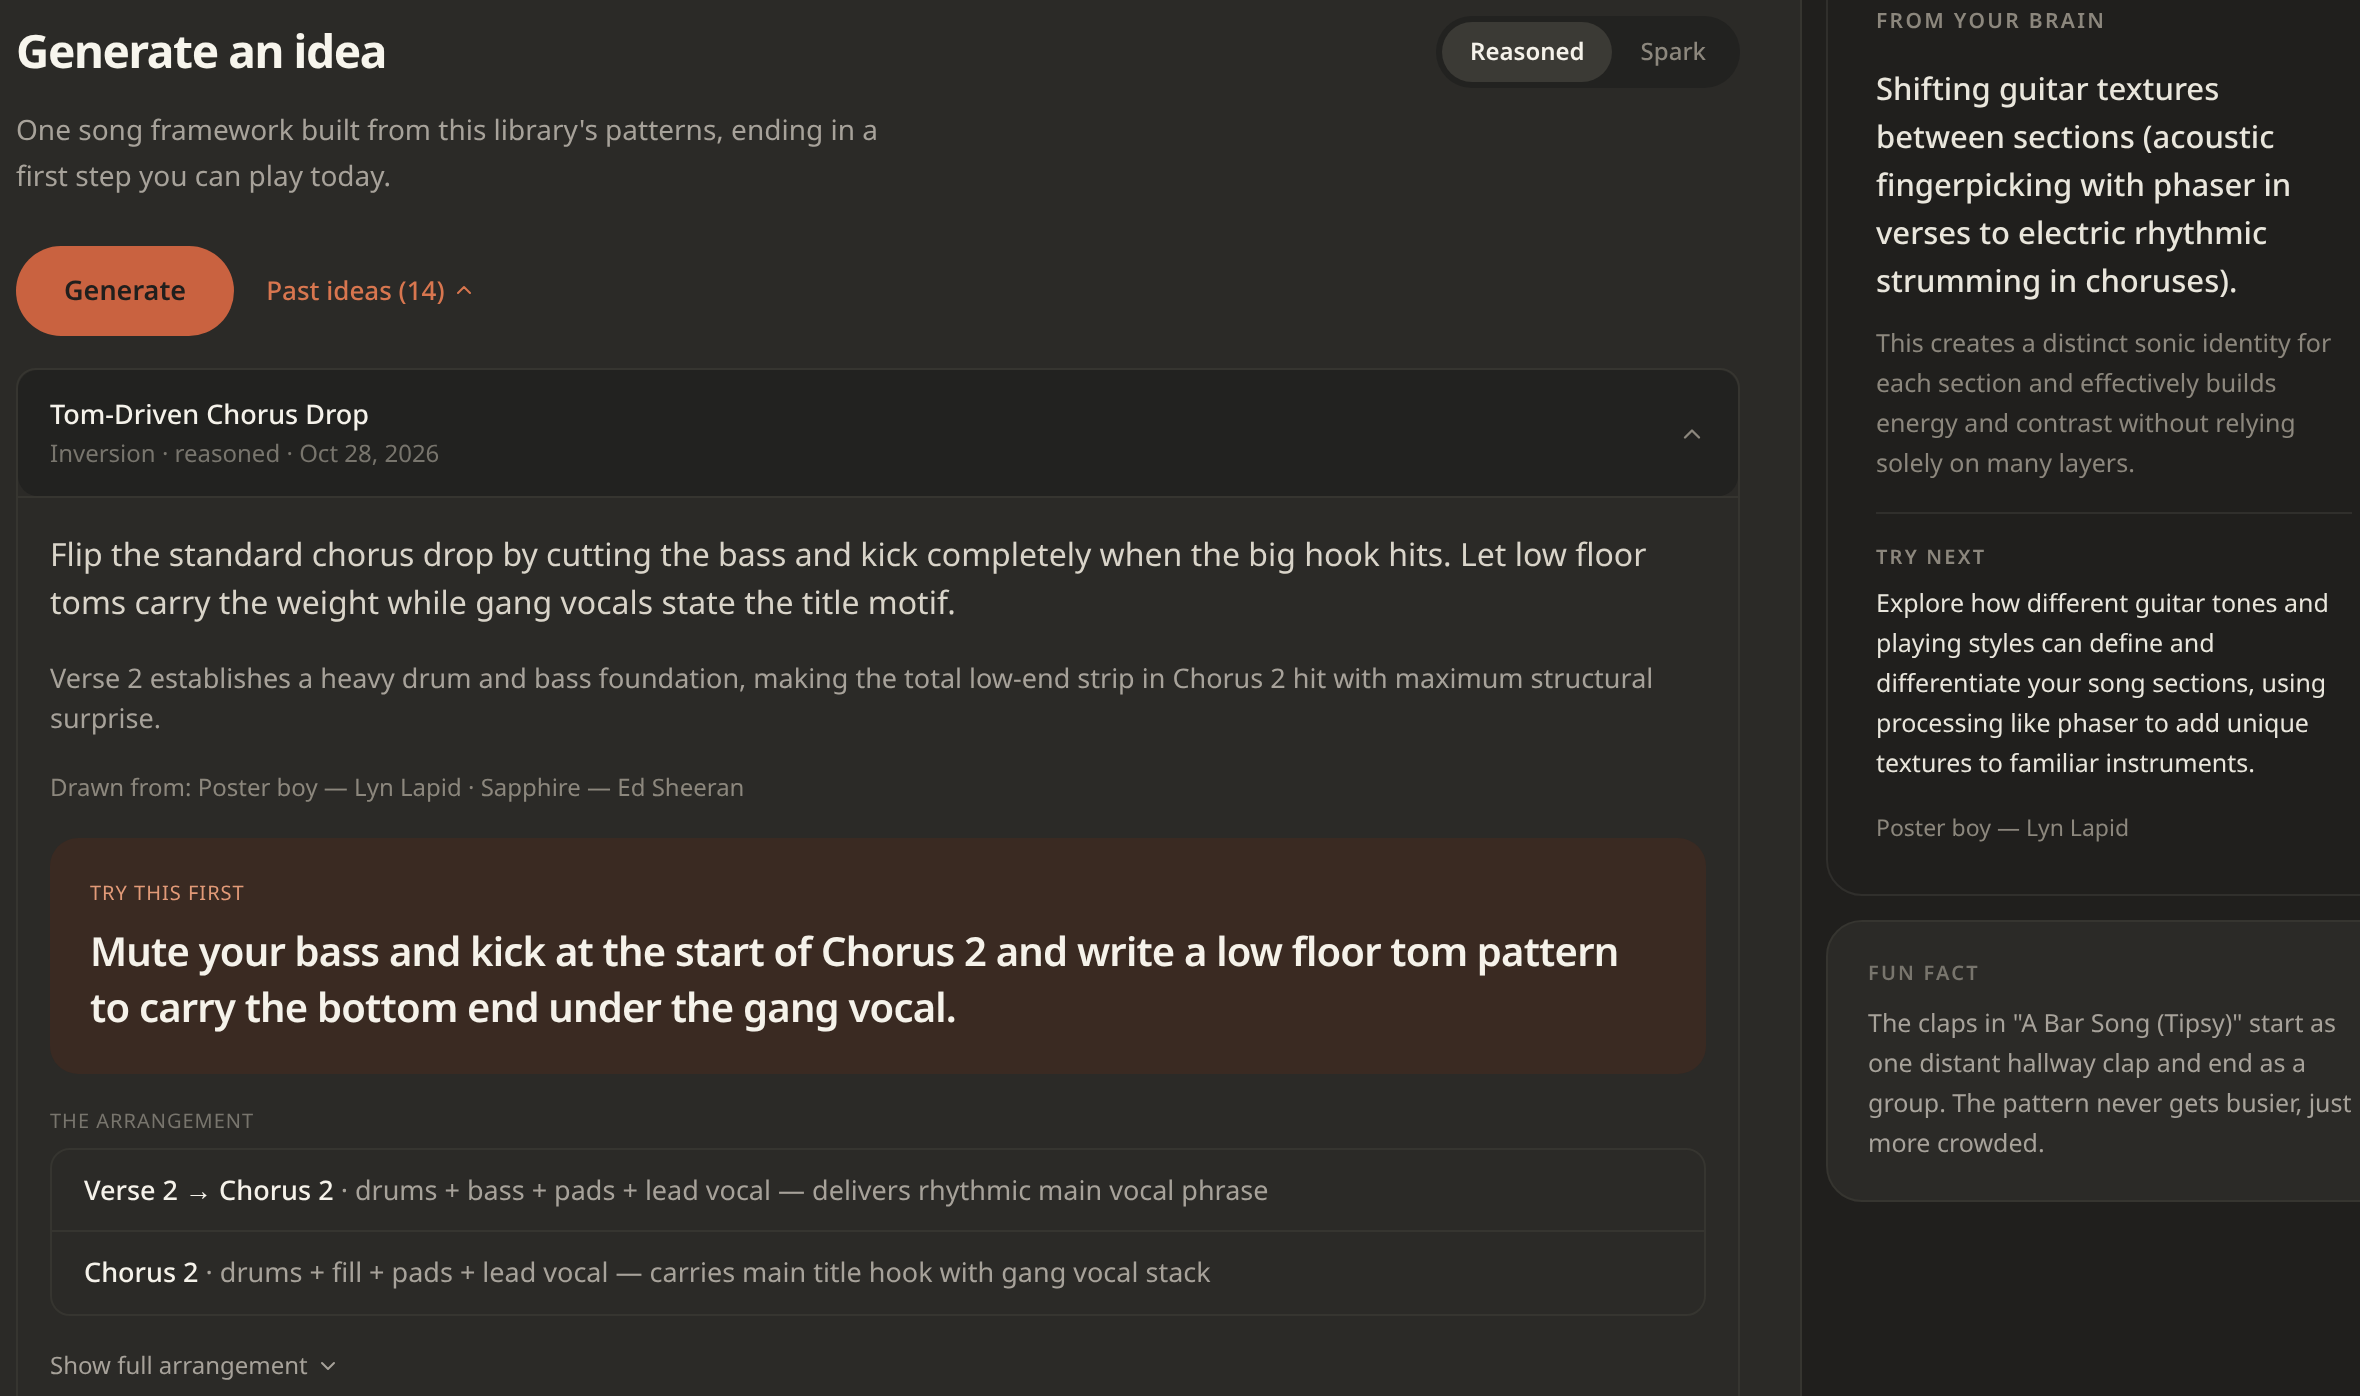Click the Explore how different guitar tones paragraph

click(2102, 683)
